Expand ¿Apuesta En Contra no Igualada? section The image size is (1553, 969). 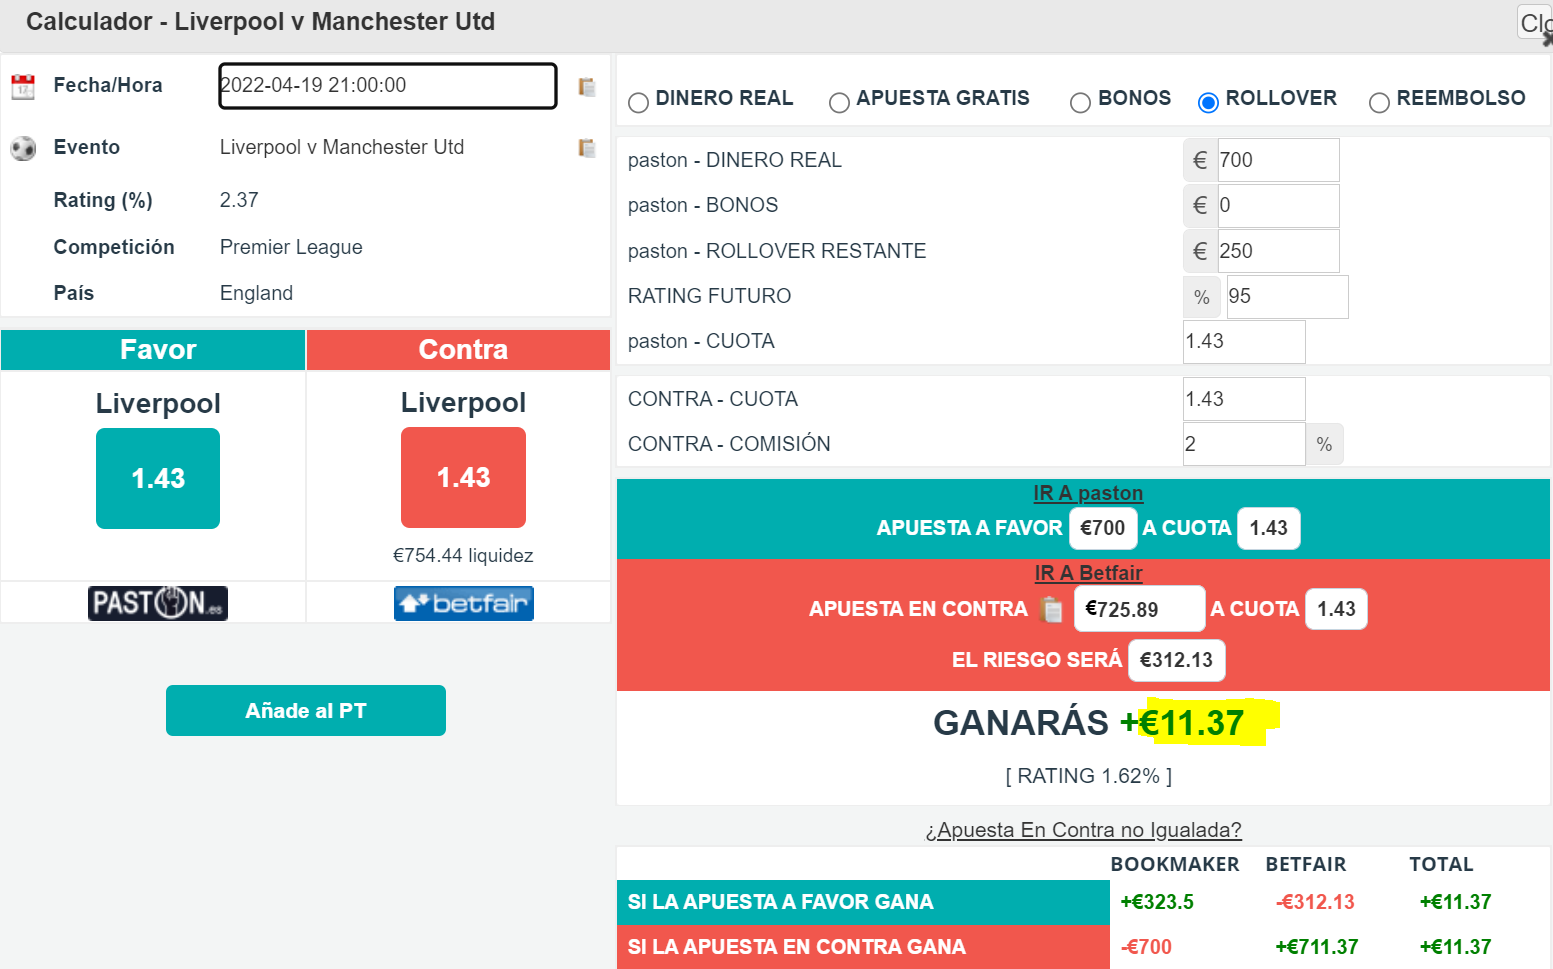[1083, 830]
